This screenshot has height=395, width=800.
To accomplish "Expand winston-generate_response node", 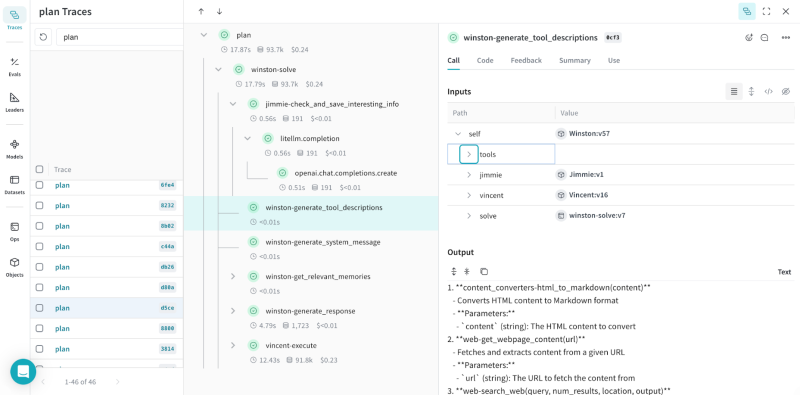I will (233, 311).
